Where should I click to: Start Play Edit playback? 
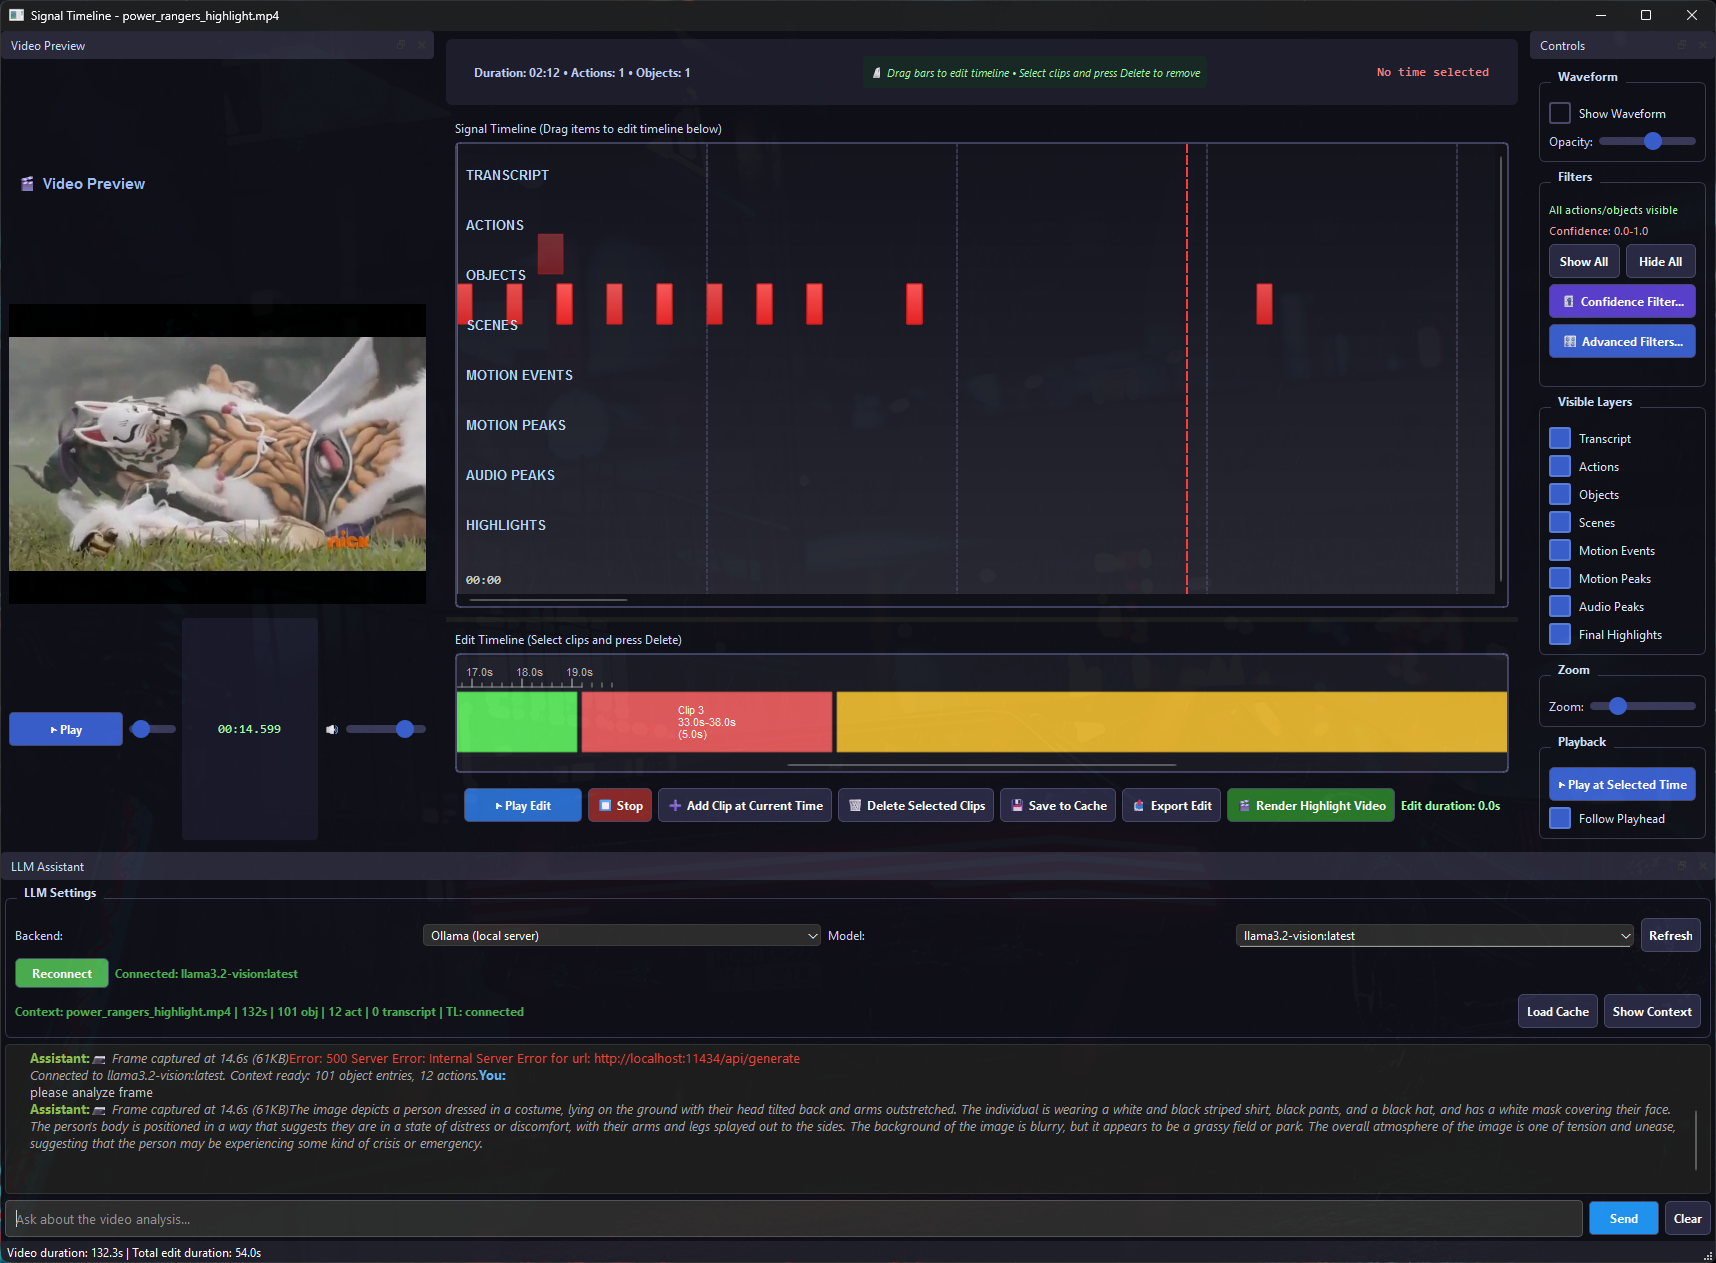pyautogui.click(x=522, y=805)
